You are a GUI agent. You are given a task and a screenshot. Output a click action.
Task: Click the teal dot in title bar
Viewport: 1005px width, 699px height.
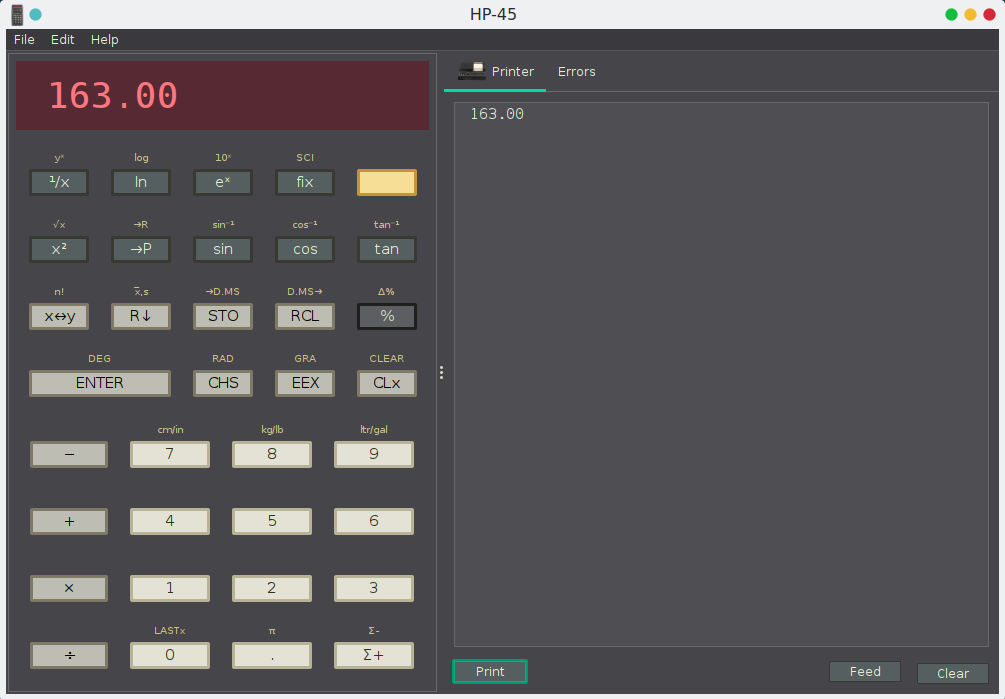coord(36,14)
